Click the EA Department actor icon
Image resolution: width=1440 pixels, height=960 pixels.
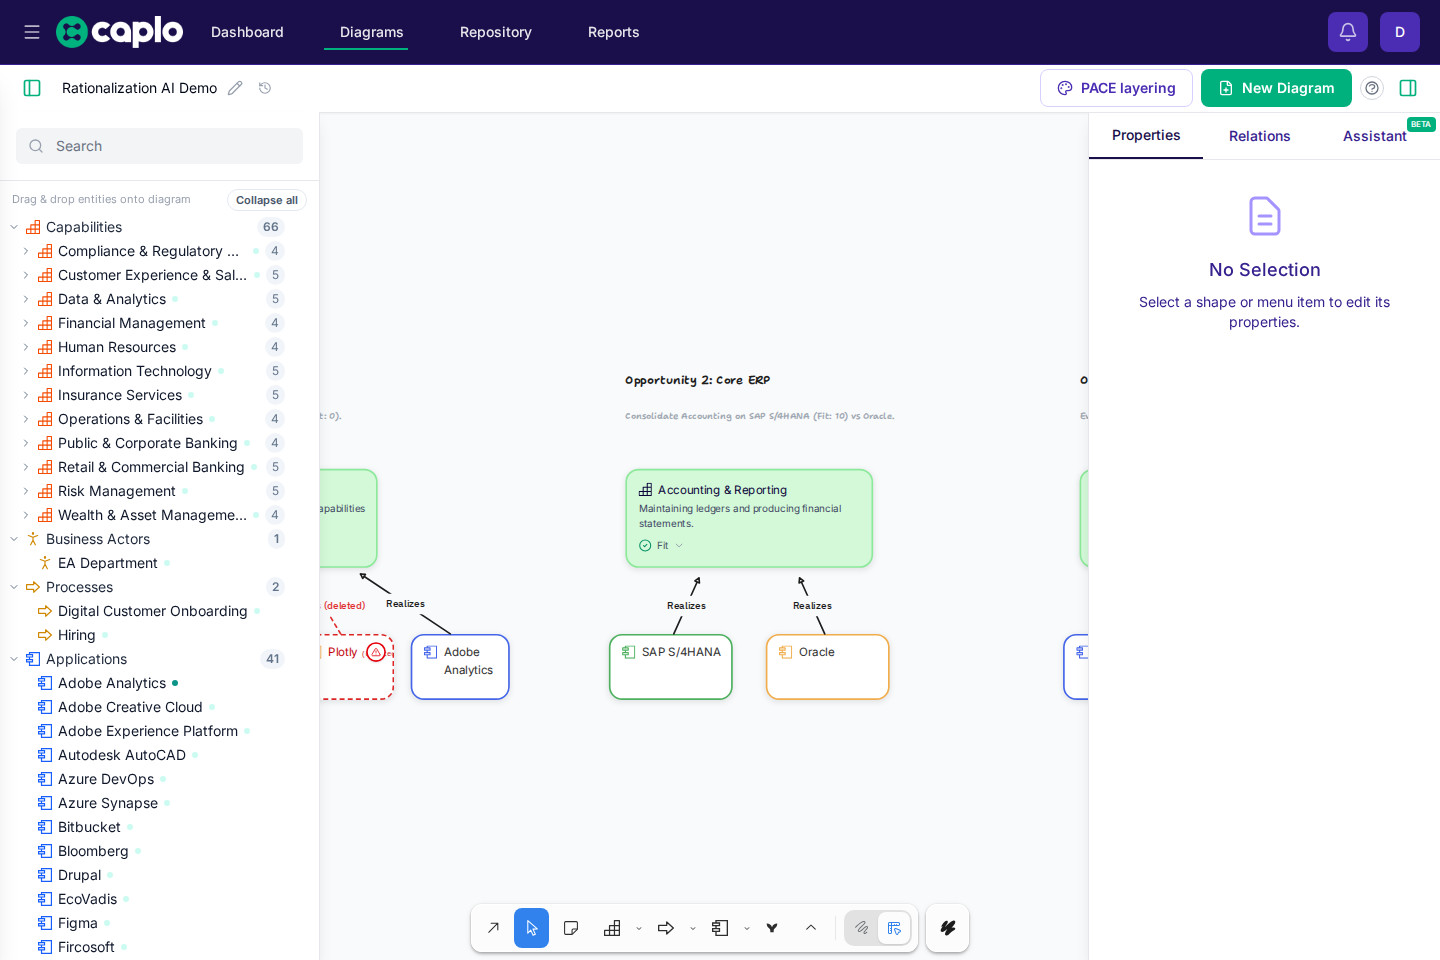click(45, 563)
